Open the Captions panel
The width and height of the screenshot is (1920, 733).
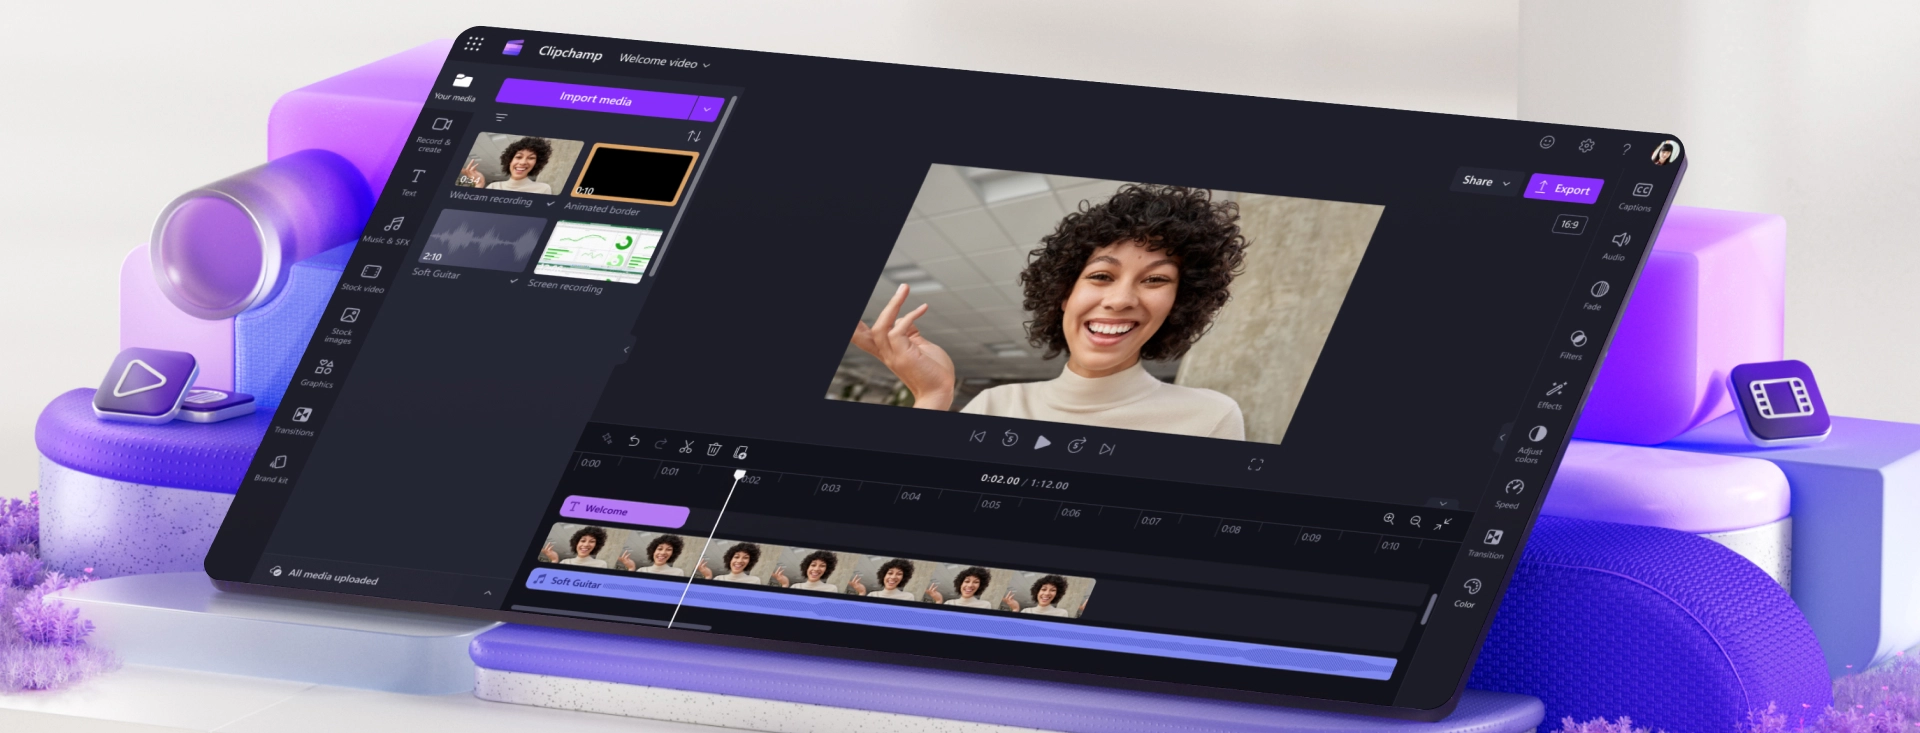[1639, 196]
